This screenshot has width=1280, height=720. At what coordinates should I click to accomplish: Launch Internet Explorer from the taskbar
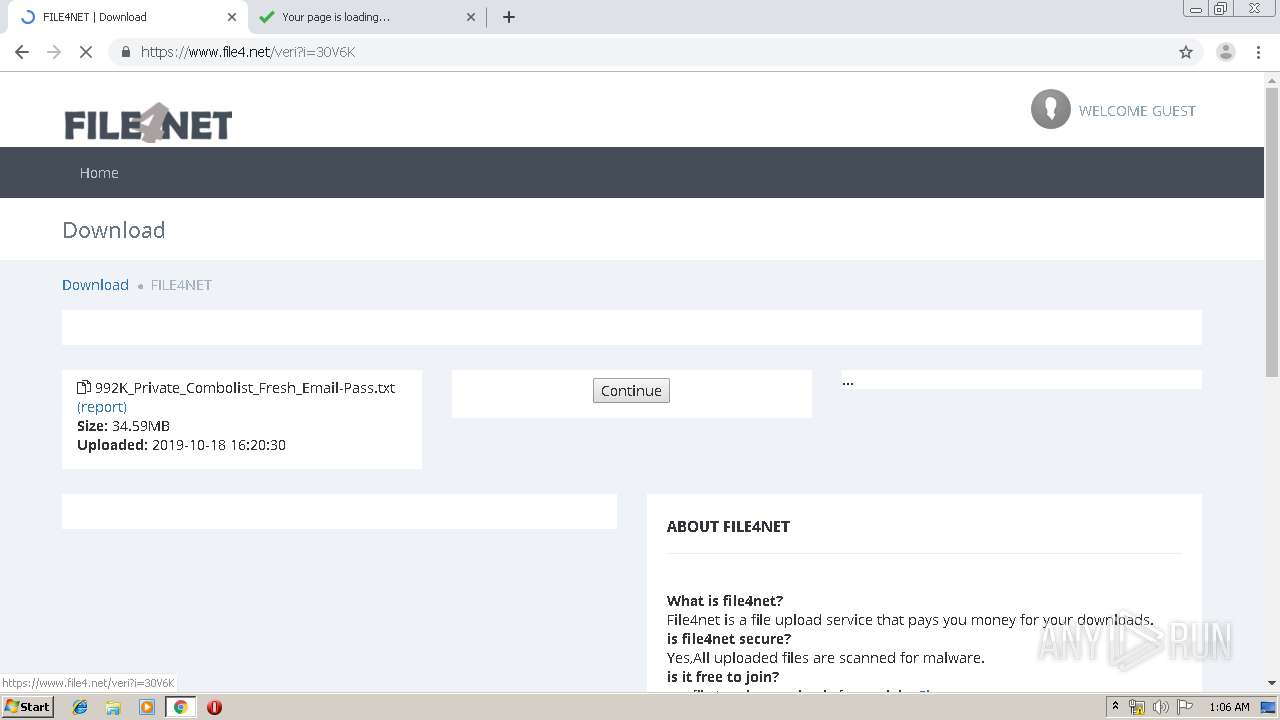tap(80, 707)
